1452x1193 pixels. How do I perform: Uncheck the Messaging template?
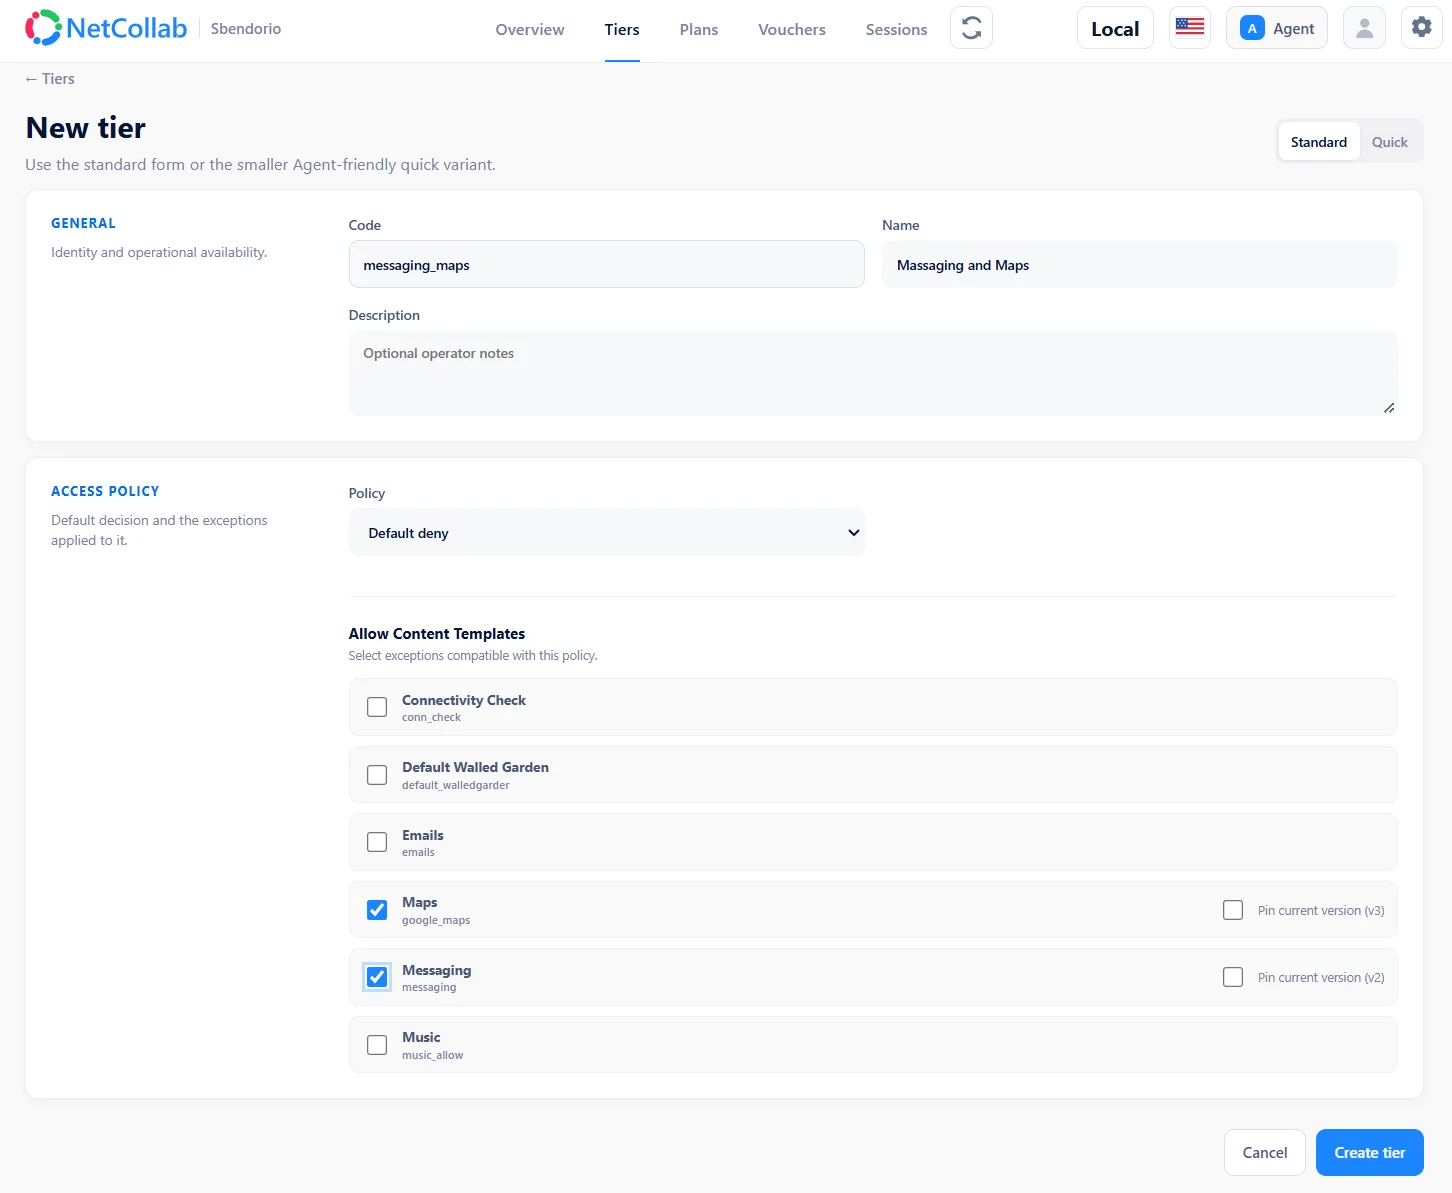(x=377, y=977)
